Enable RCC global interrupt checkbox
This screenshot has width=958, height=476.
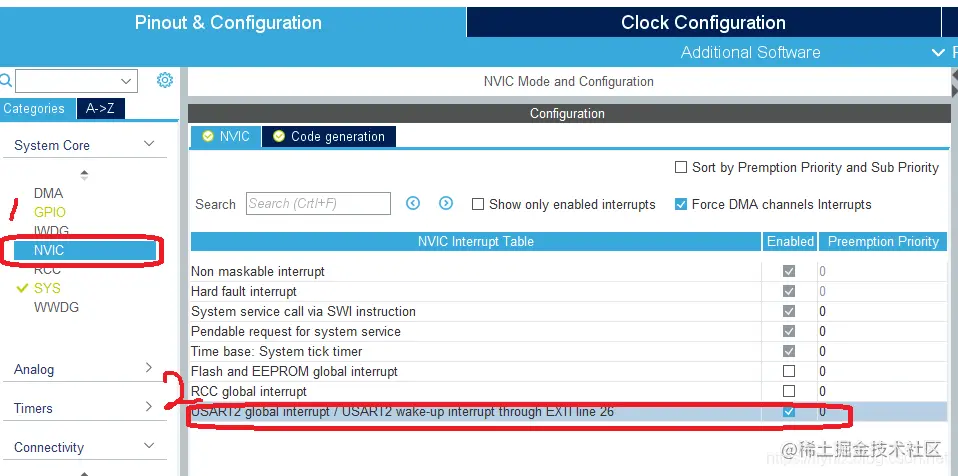[789, 390]
